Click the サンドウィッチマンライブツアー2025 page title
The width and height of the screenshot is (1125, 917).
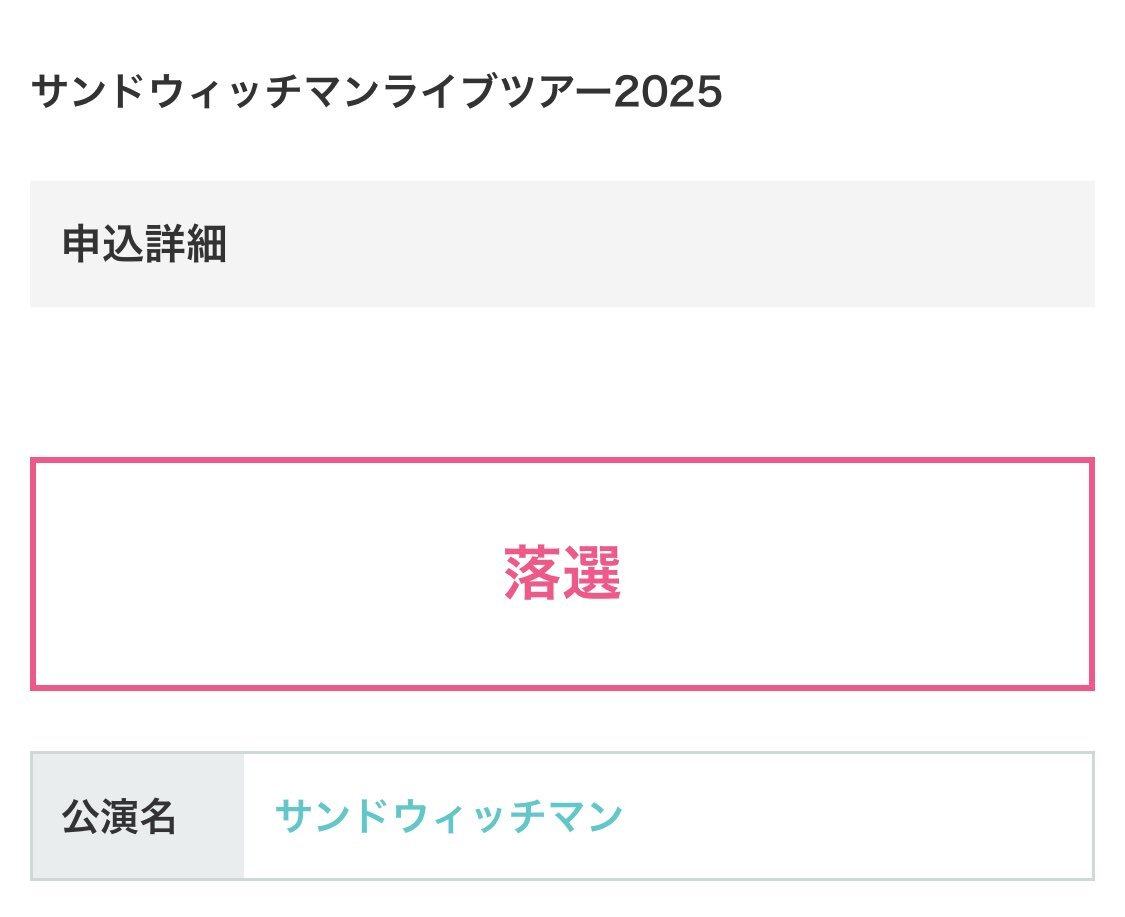376,94
